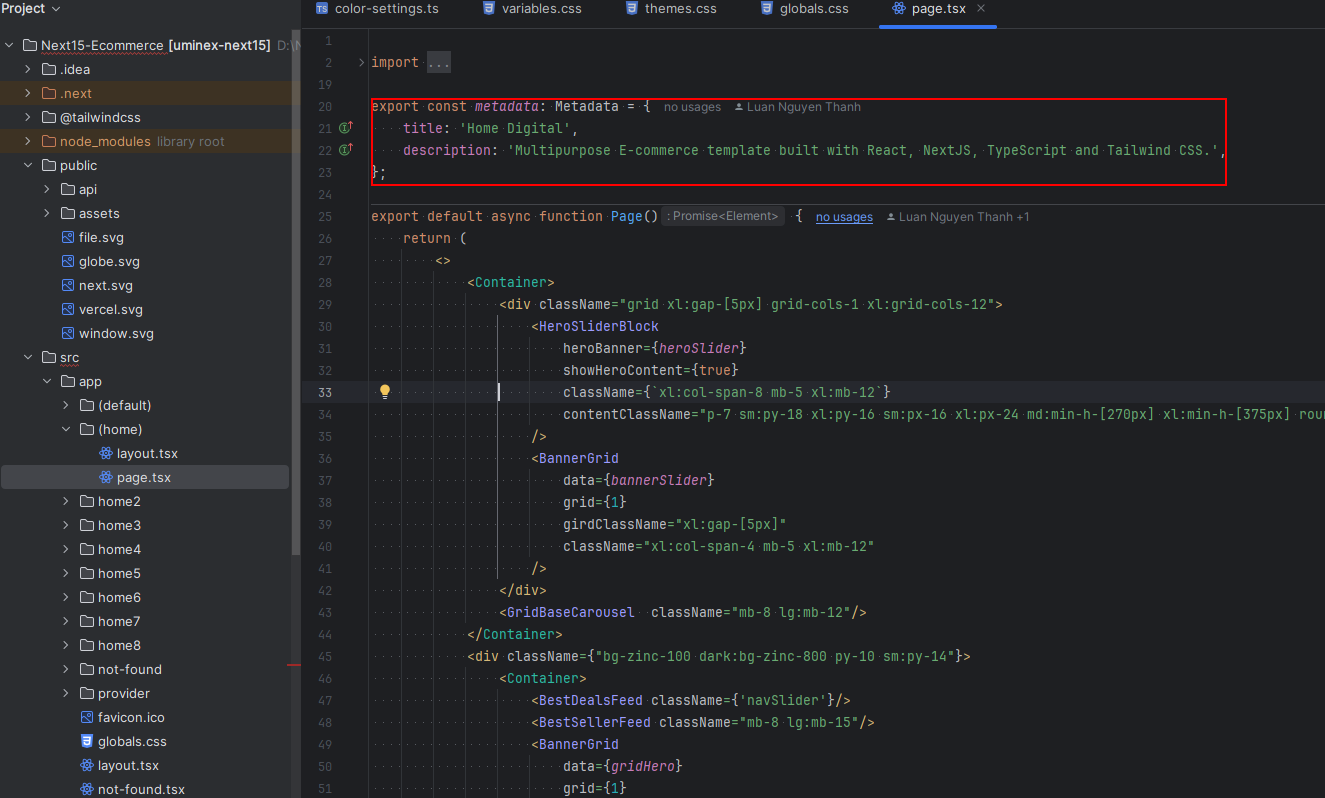The width and height of the screenshot is (1325, 798).
Task: Open not-found.tsx file in the project tree
Action: tap(140, 789)
